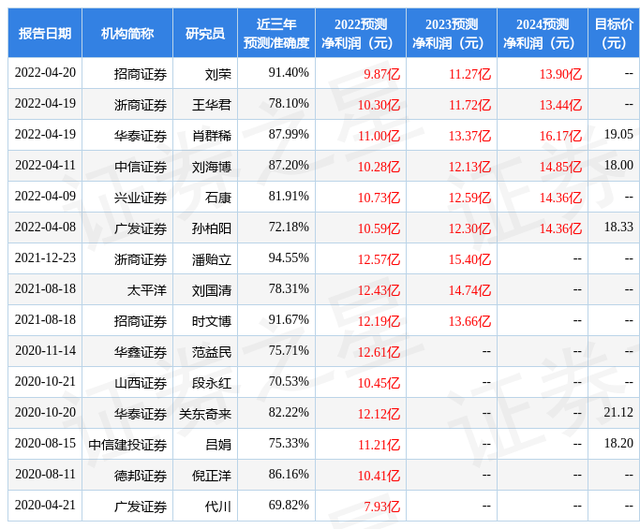This screenshot has width=640, height=529.
Task: Click institution 中信建投证券
Action: 127,445
